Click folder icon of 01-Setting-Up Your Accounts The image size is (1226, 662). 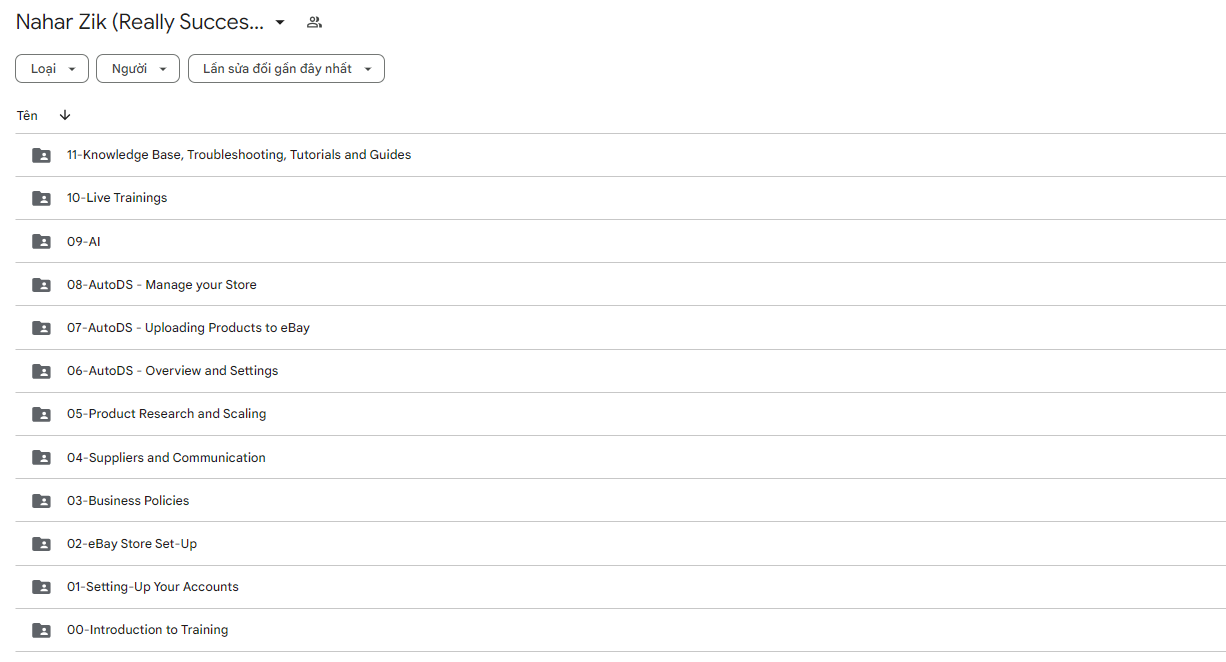coord(41,587)
